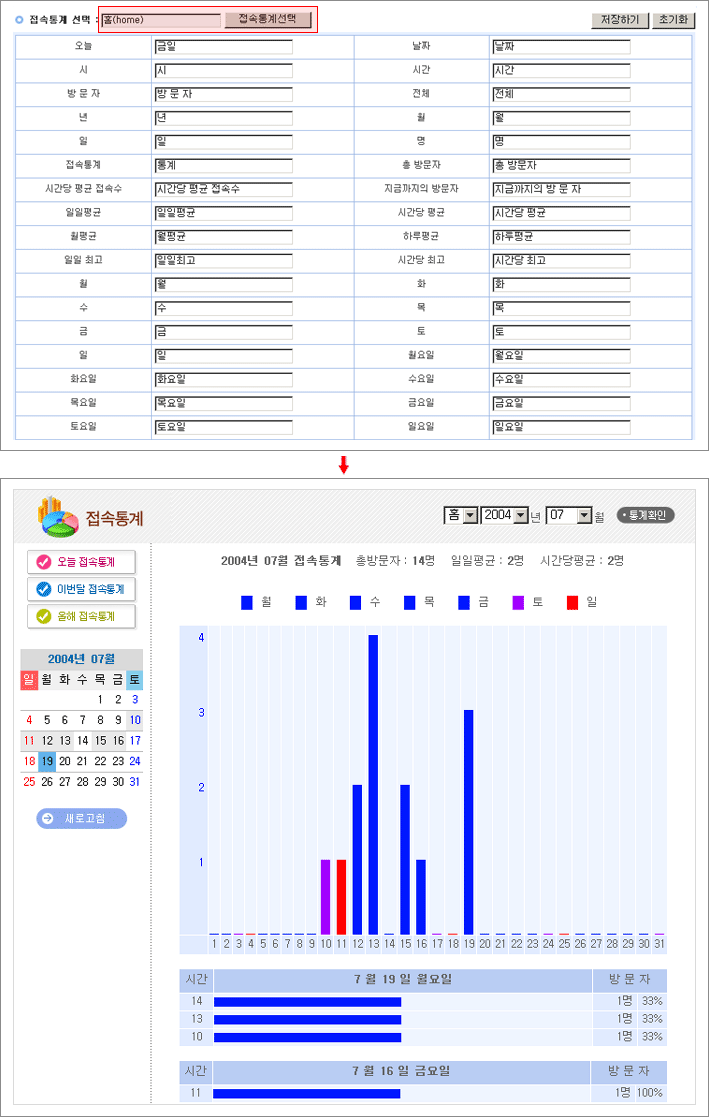Click the 총 방문자 text field
Screen dimensions: 709x1117
coord(561,165)
